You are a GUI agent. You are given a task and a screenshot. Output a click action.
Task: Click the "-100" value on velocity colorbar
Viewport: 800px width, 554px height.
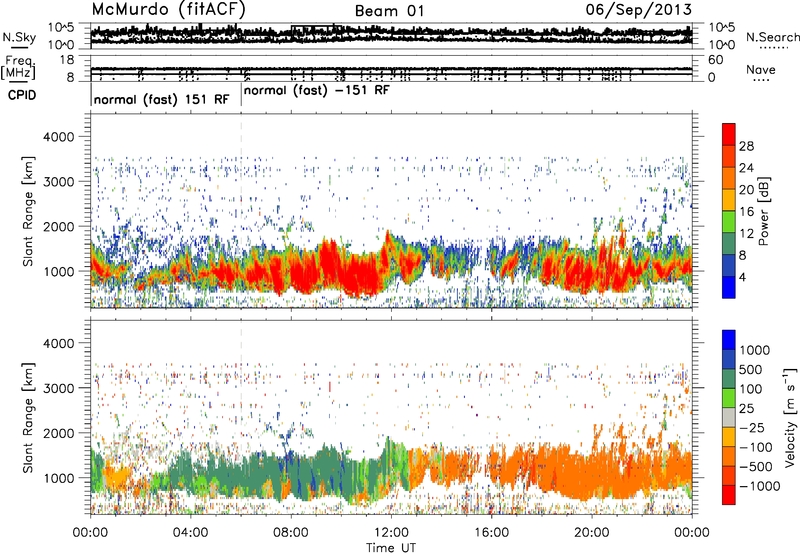click(x=756, y=447)
